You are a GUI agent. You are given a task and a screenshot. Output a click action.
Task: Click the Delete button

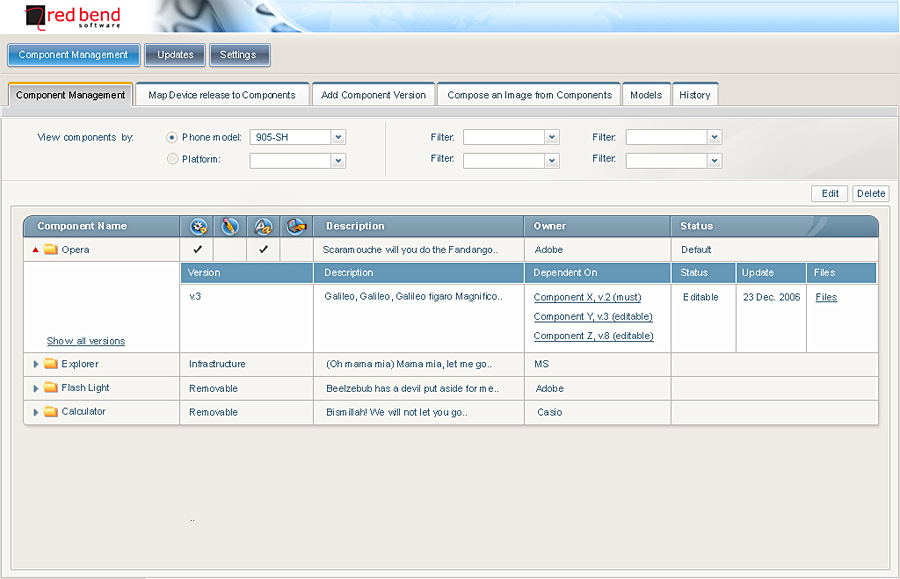coord(870,194)
